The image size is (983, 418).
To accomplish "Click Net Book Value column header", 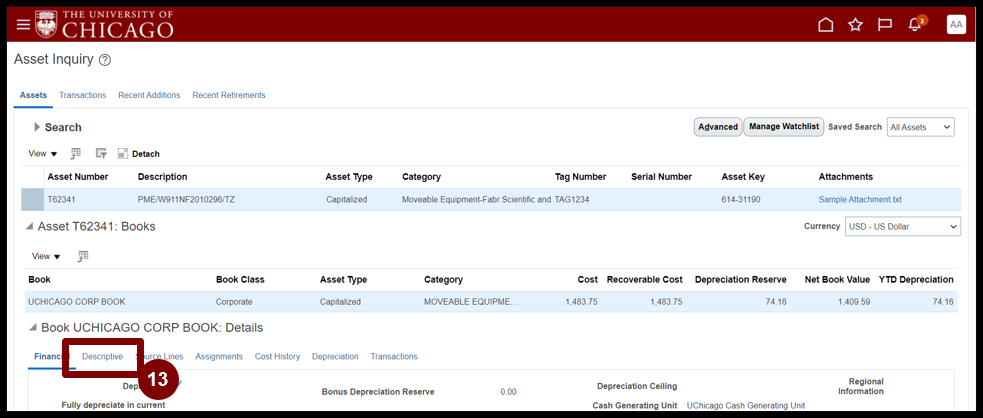I will tap(837, 280).
